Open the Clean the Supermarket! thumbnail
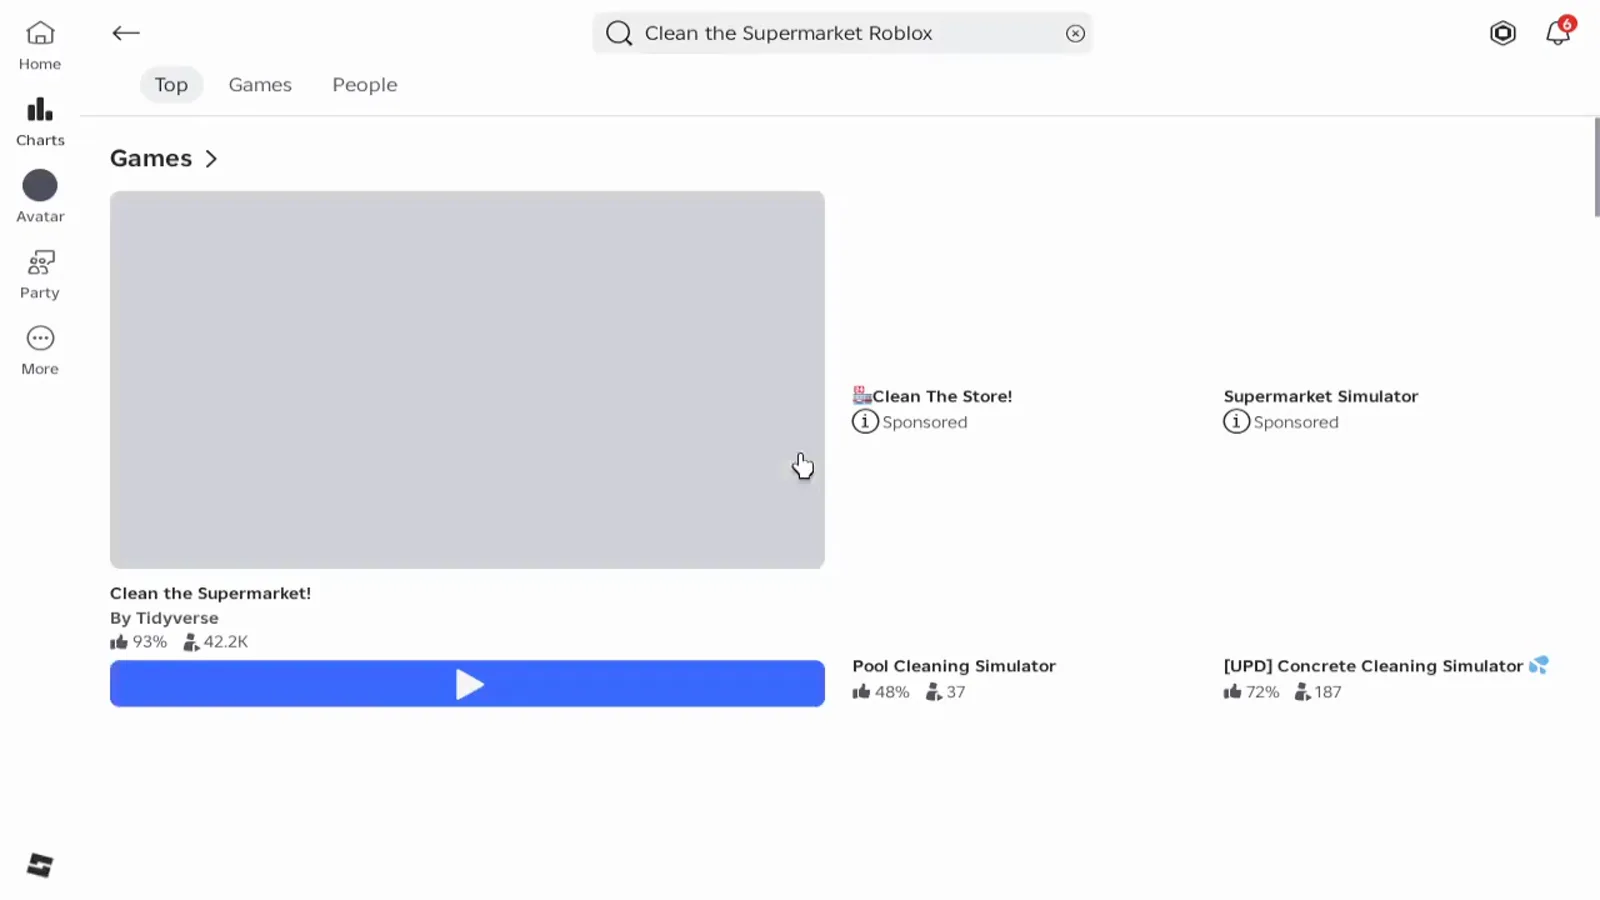Viewport: 1600px width, 900px height. [x=467, y=380]
